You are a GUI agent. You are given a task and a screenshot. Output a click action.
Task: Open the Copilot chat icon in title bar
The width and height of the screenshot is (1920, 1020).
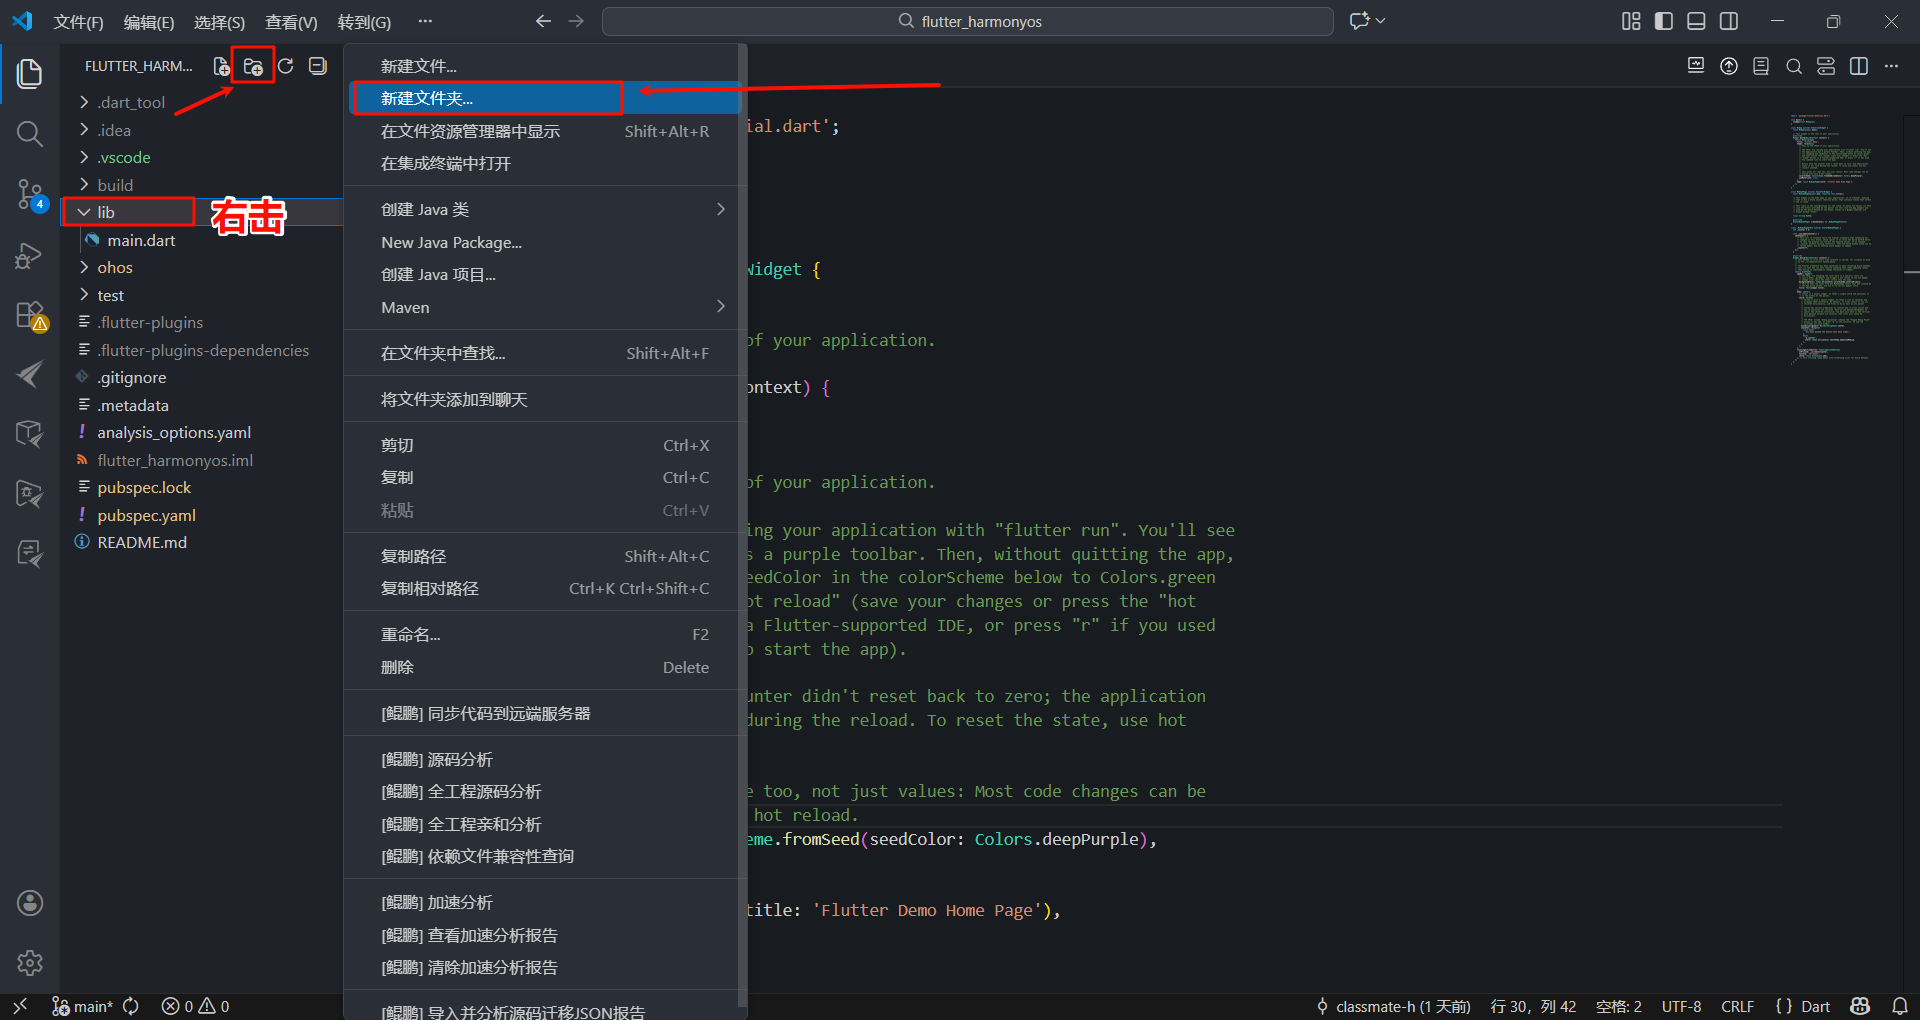[x=1360, y=21]
